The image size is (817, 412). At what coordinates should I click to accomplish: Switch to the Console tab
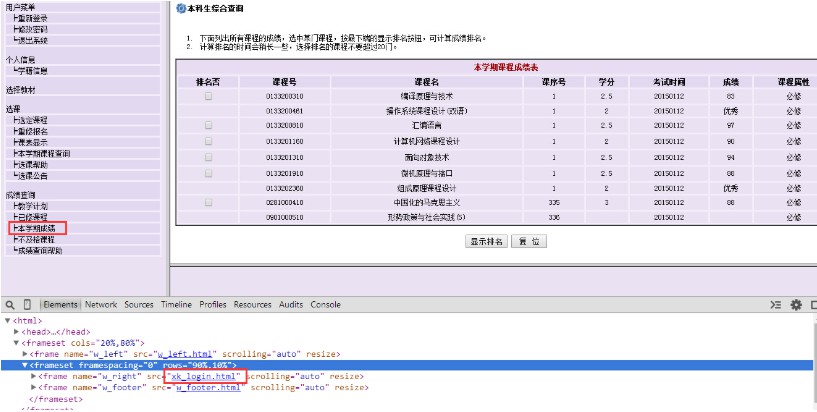point(325,305)
